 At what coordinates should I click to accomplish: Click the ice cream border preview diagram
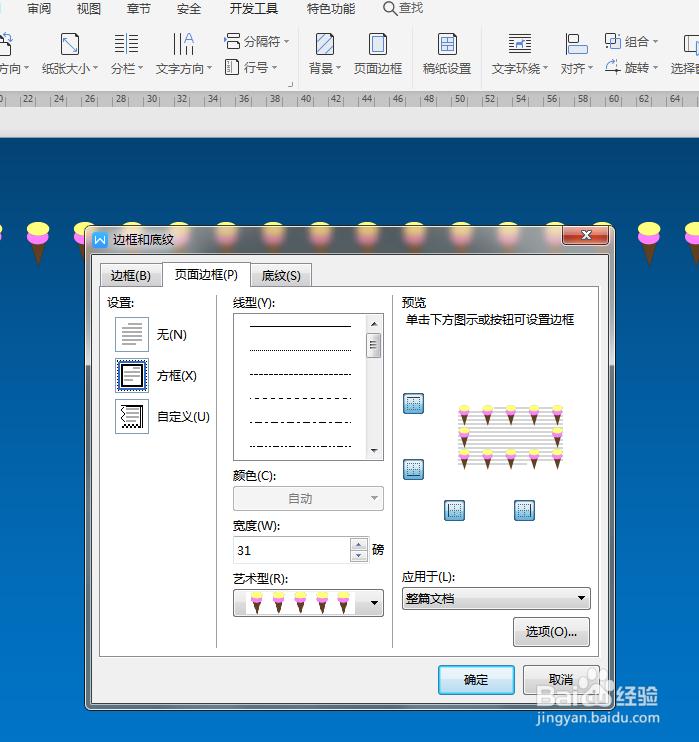coord(511,436)
